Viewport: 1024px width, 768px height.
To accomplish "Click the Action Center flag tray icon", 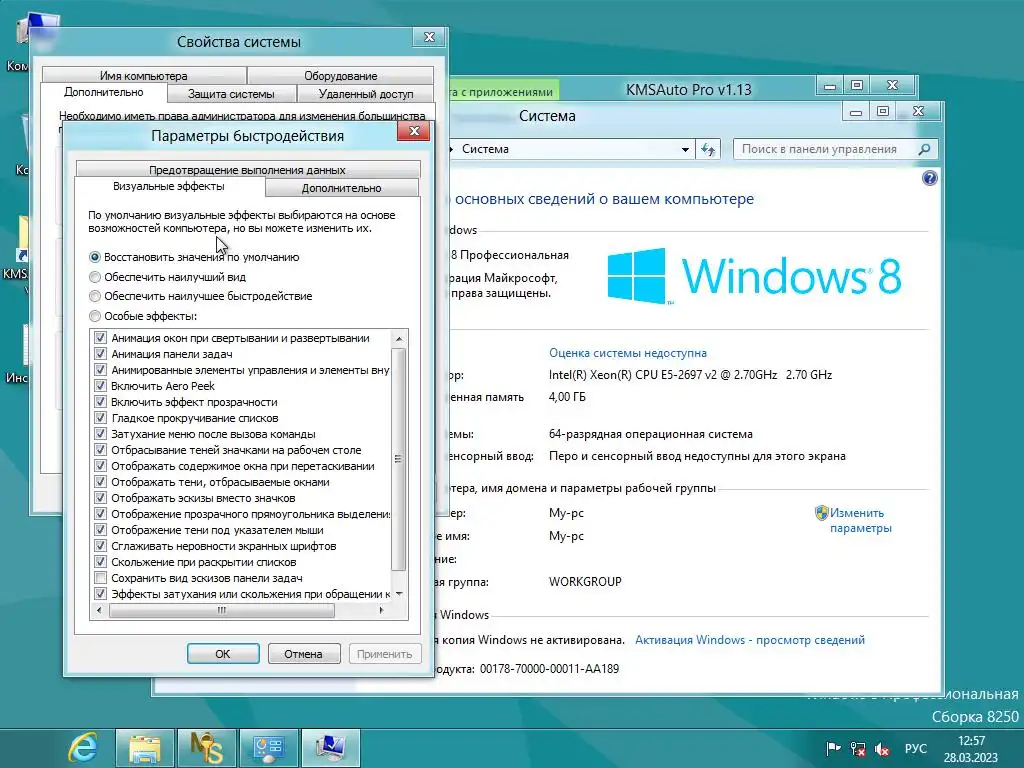I will point(833,749).
